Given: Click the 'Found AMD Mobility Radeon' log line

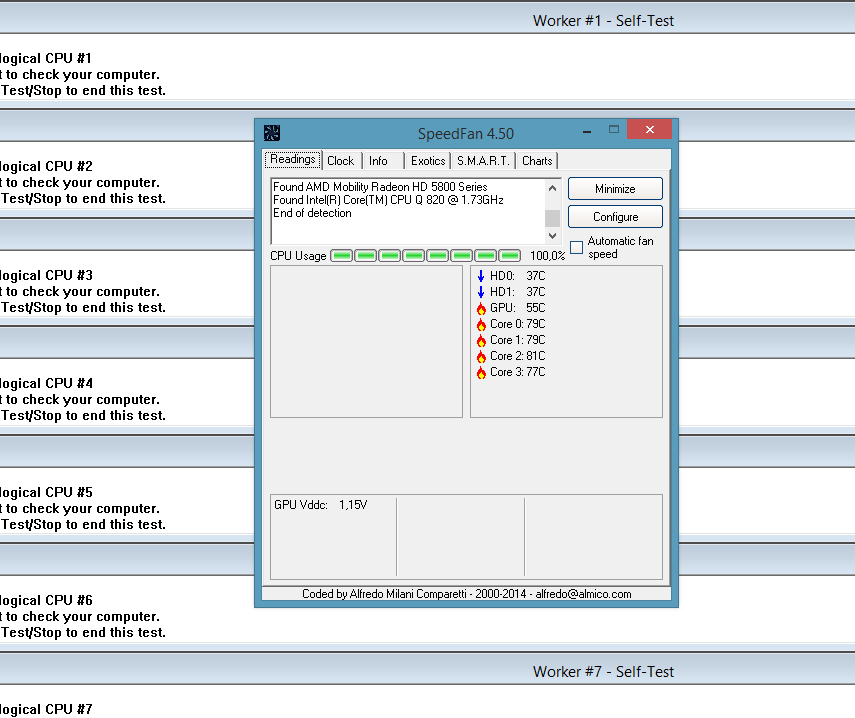Looking at the screenshot, I should pyautogui.click(x=380, y=186).
